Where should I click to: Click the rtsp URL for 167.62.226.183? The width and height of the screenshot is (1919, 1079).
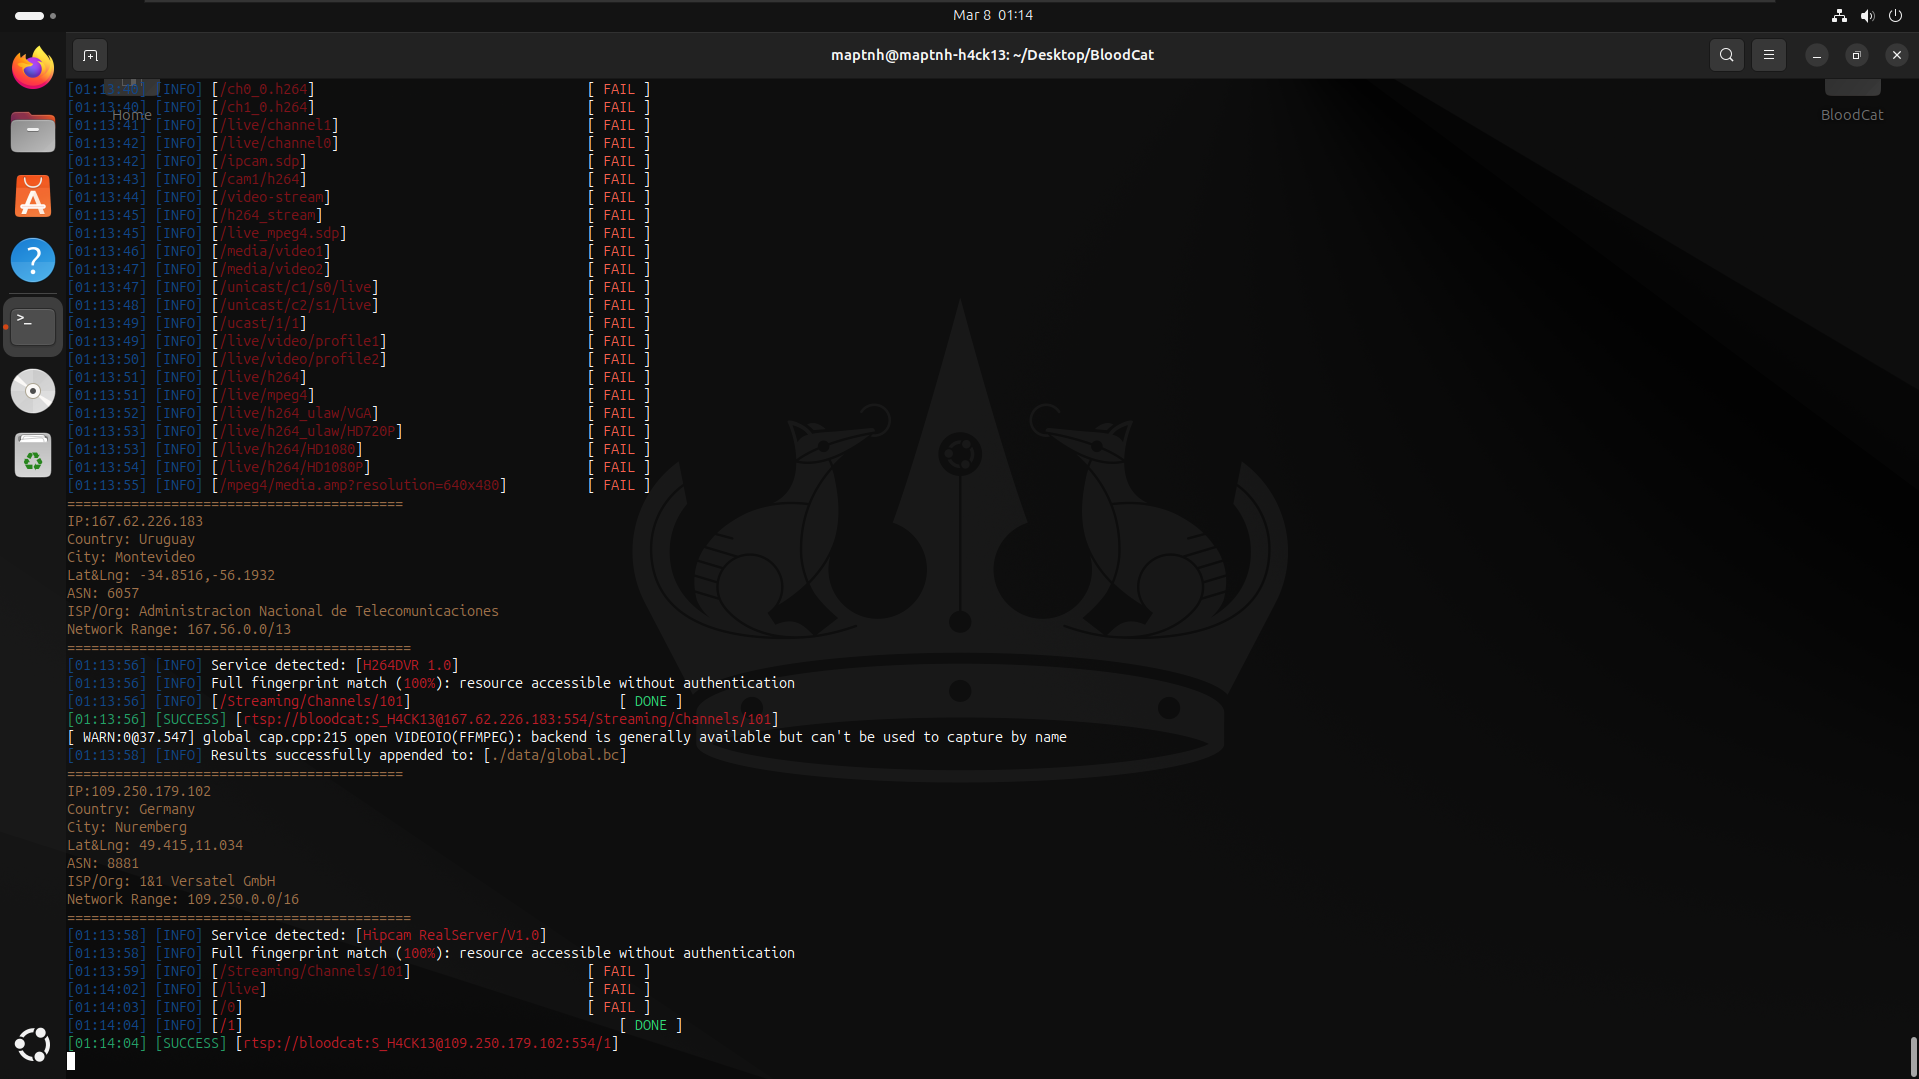coord(507,719)
